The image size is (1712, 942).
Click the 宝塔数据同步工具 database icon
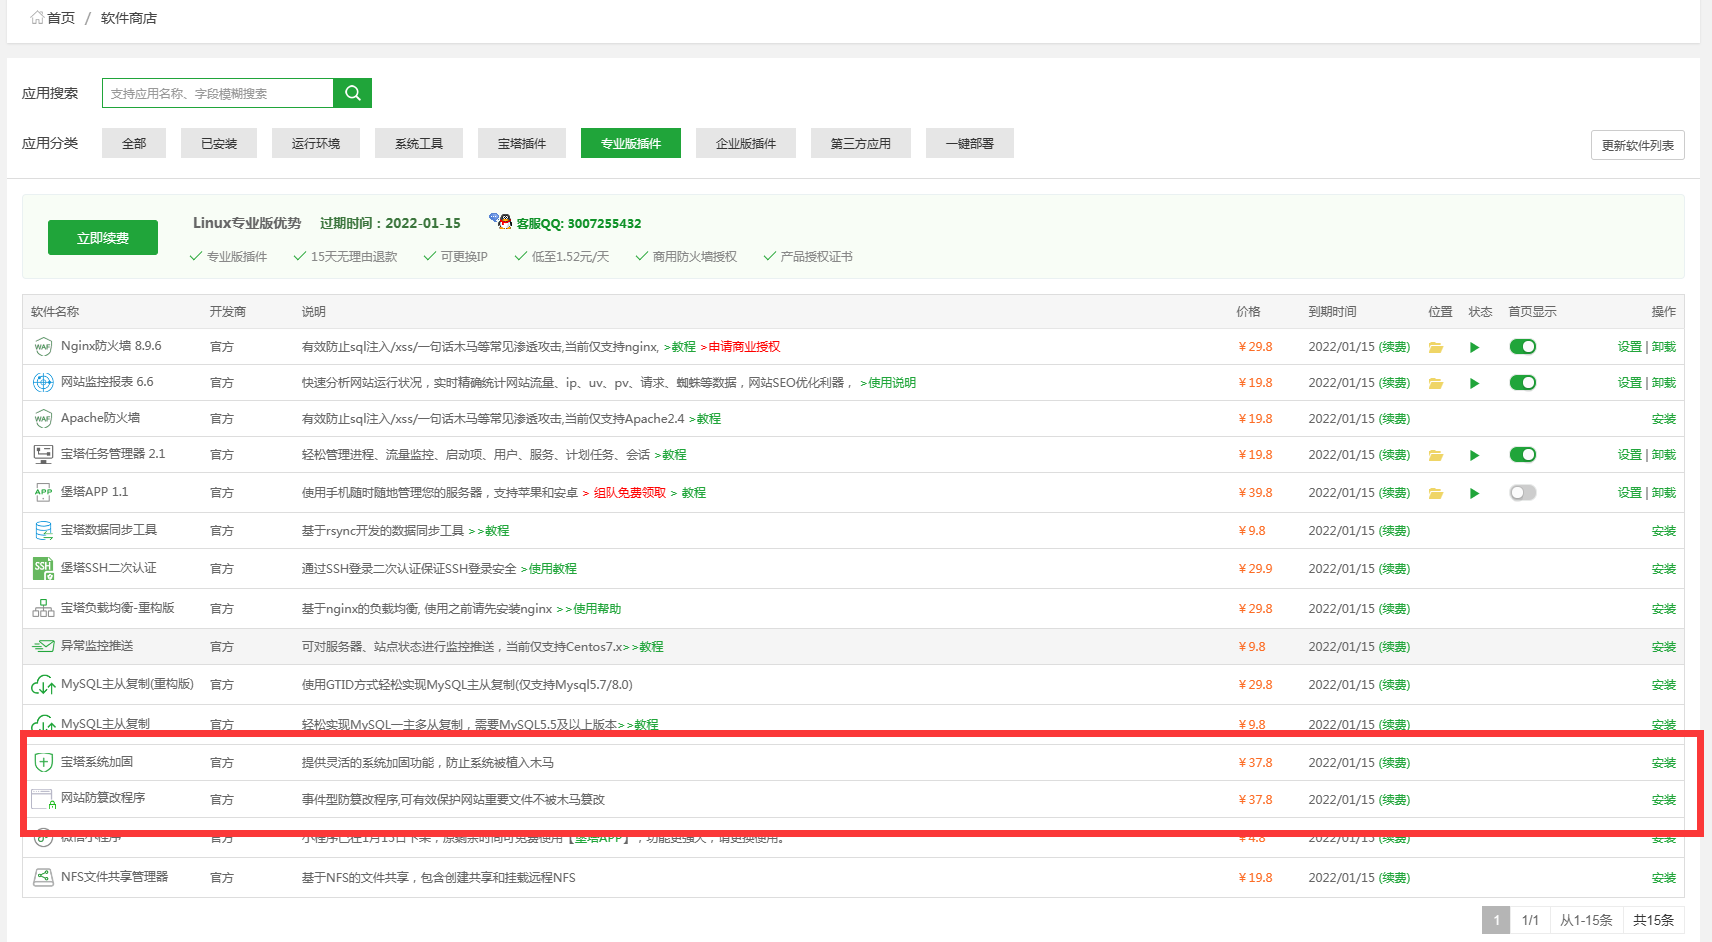click(x=43, y=530)
